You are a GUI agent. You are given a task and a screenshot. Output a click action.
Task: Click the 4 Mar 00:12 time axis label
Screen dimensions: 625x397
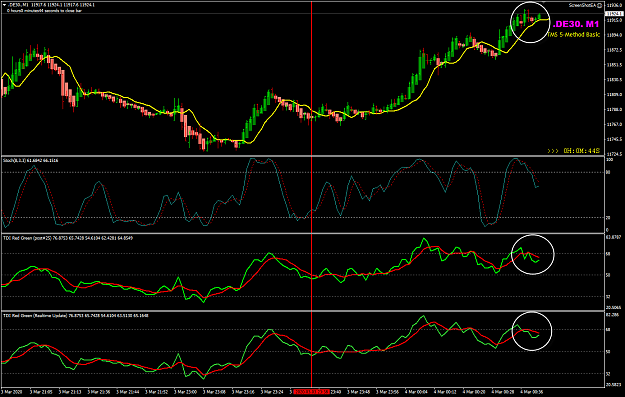[x=446, y=392]
